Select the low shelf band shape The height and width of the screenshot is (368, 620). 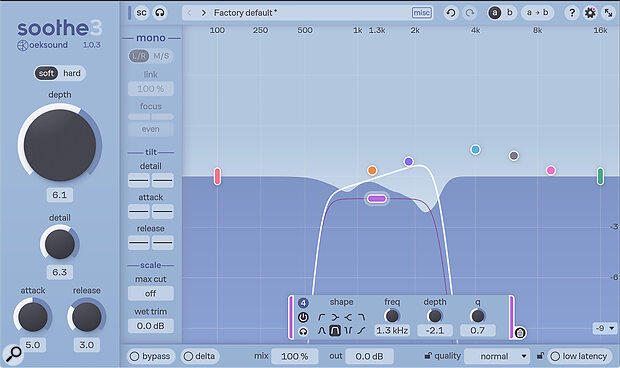pos(335,317)
